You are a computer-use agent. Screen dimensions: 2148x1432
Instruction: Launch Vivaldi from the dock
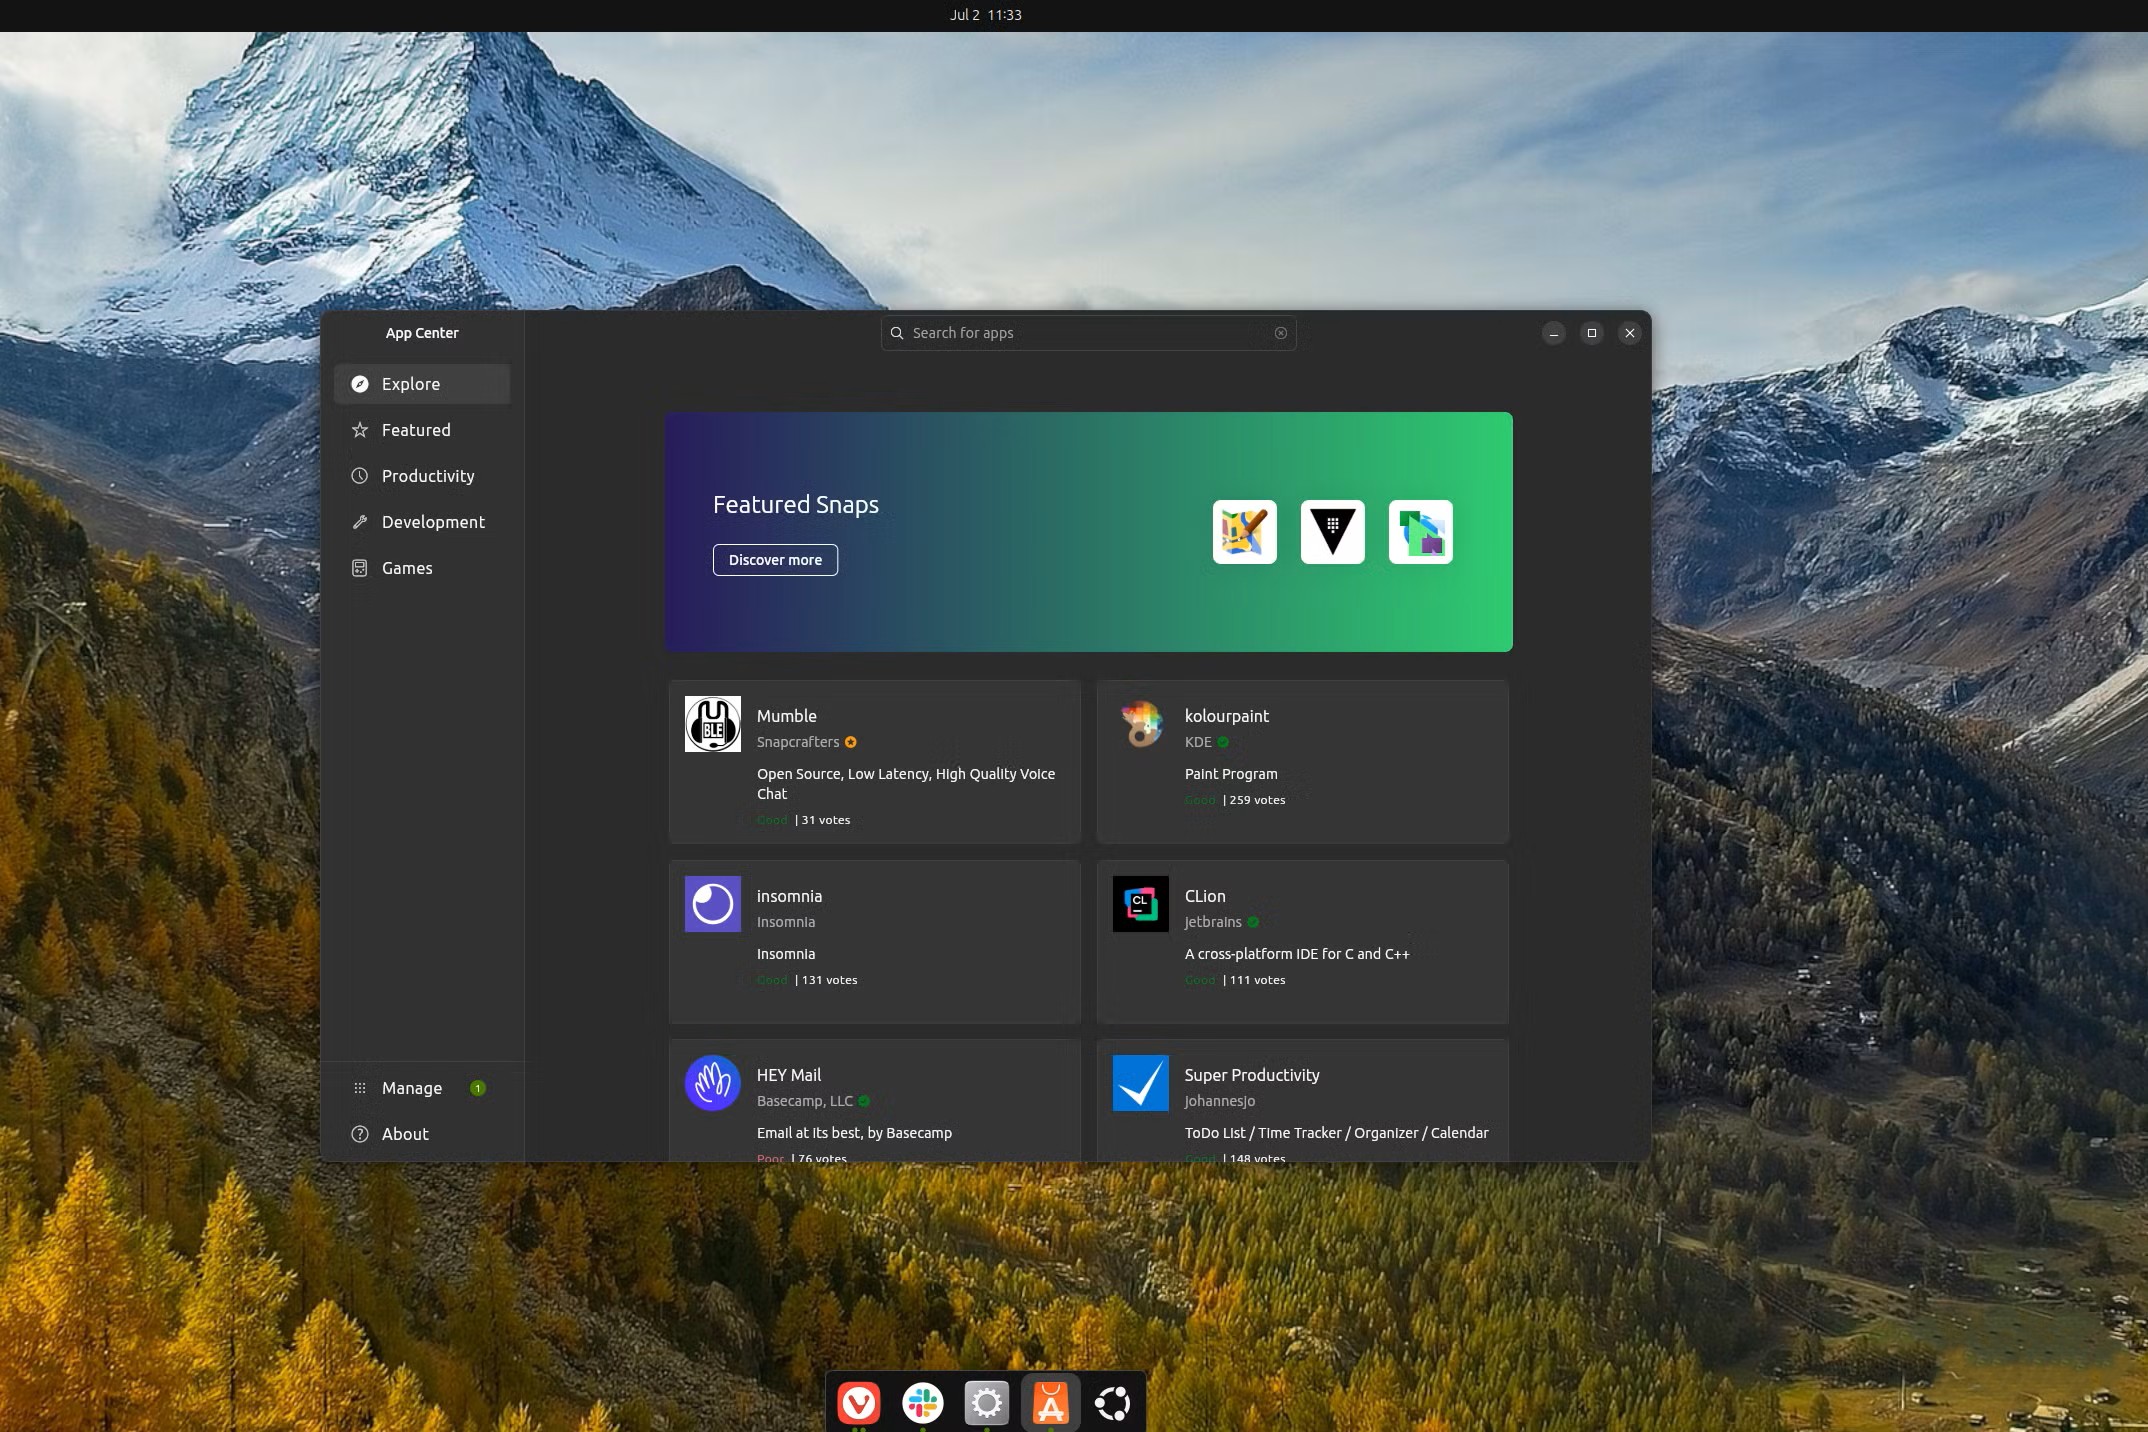pyautogui.click(x=858, y=1404)
